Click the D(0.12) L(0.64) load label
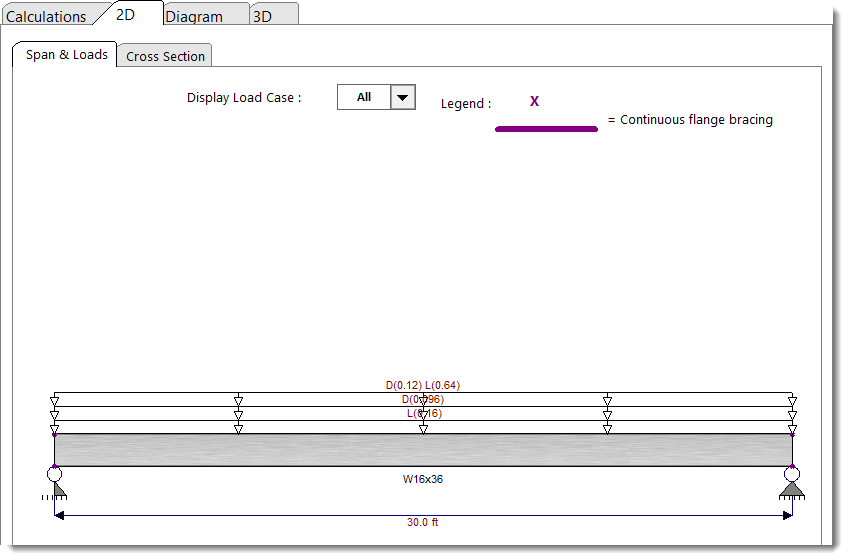 point(423,385)
